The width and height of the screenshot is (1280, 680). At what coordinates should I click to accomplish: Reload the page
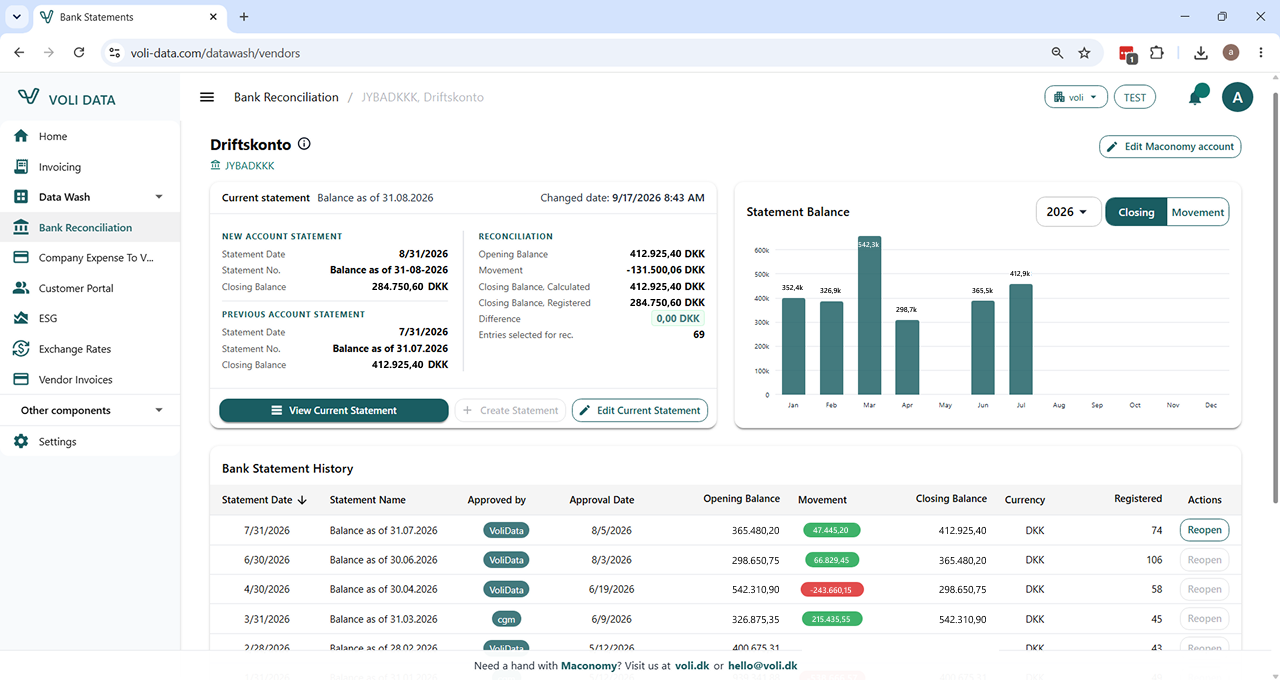(x=79, y=53)
